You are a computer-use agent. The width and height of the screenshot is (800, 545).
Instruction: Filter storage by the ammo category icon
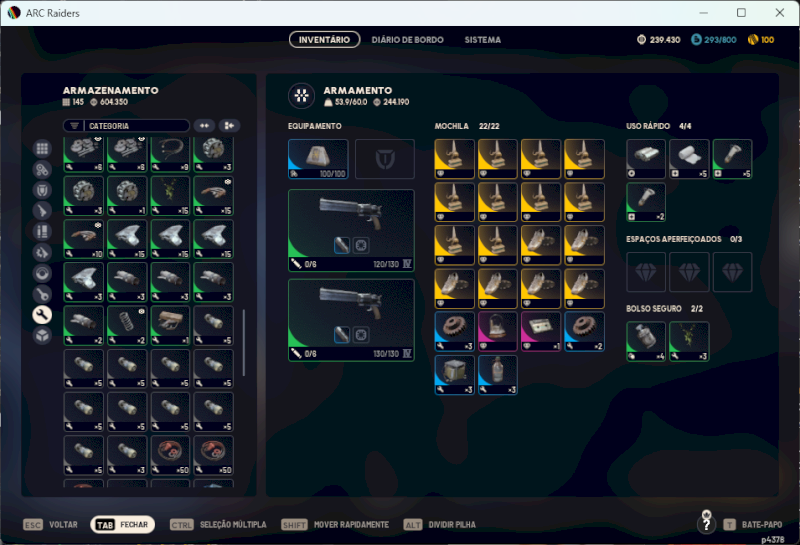click(x=42, y=232)
